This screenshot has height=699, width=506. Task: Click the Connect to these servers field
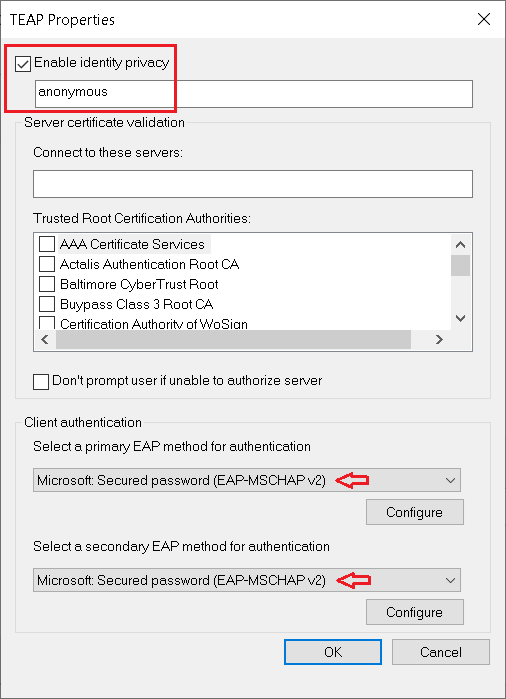pos(253,184)
